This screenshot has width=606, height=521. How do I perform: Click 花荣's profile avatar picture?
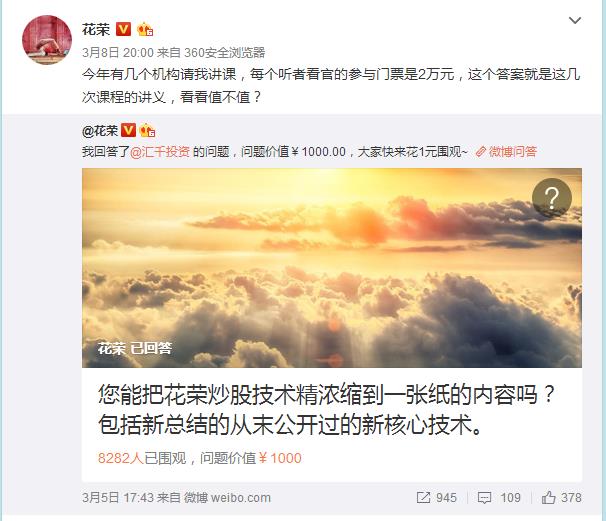pos(47,39)
